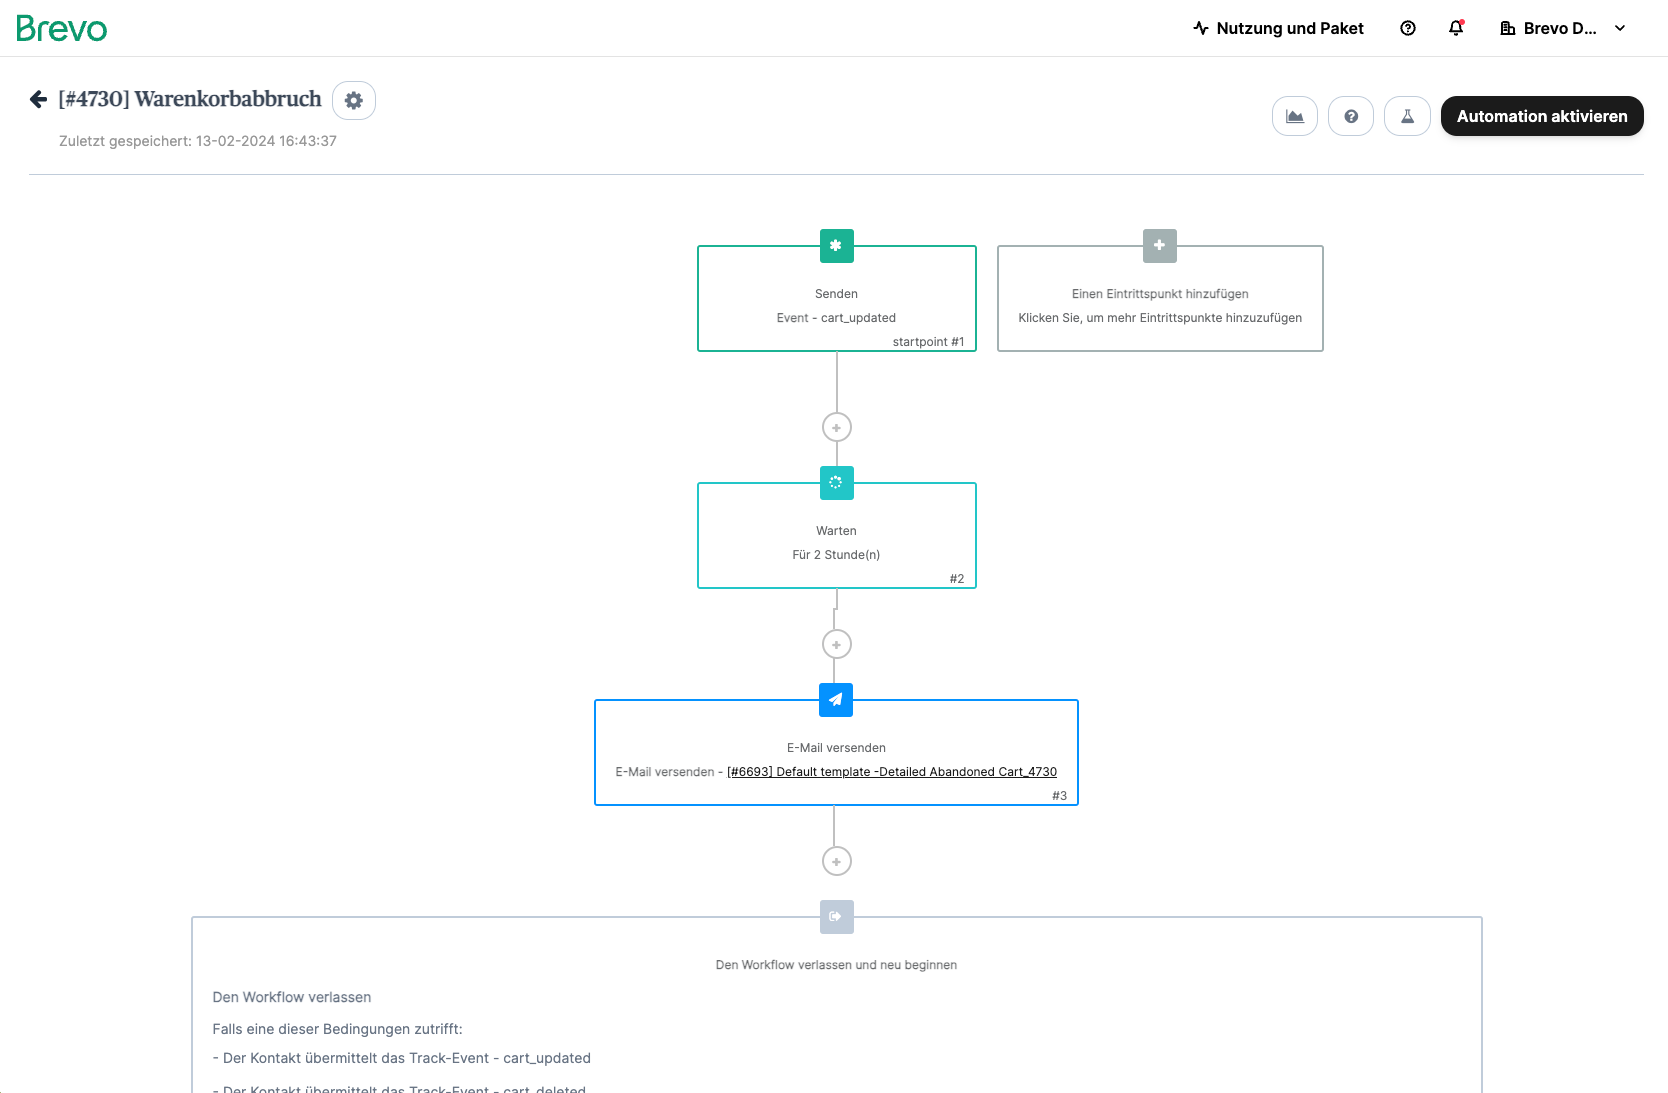This screenshot has width=1668, height=1093.
Task: Click the '#2' step label
Action: [x=957, y=579]
